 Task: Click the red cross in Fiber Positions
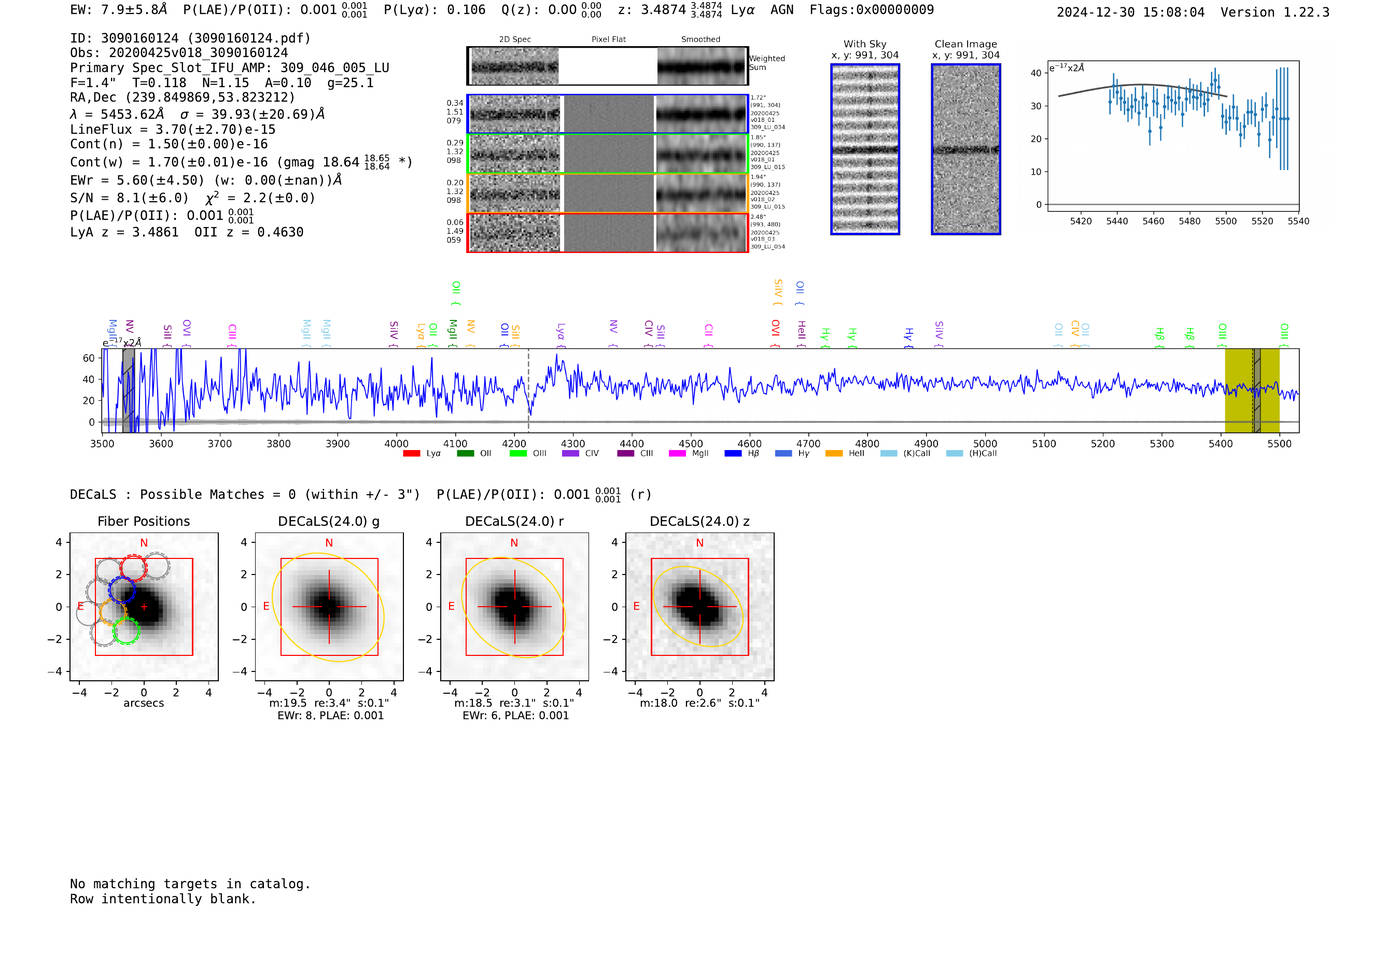(x=144, y=607)
